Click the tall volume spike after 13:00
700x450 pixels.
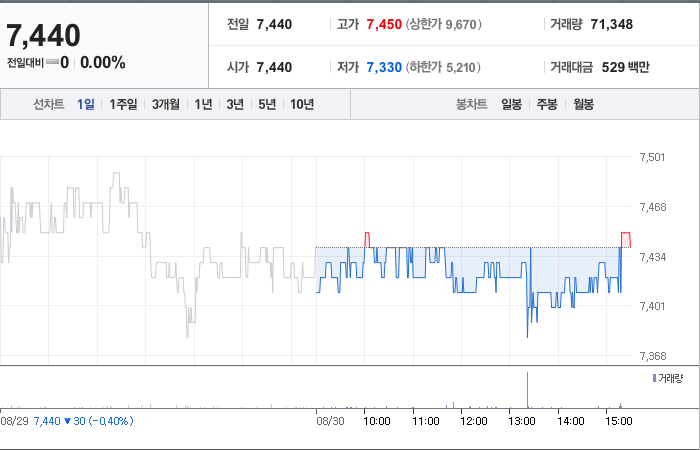pos(528,390)
